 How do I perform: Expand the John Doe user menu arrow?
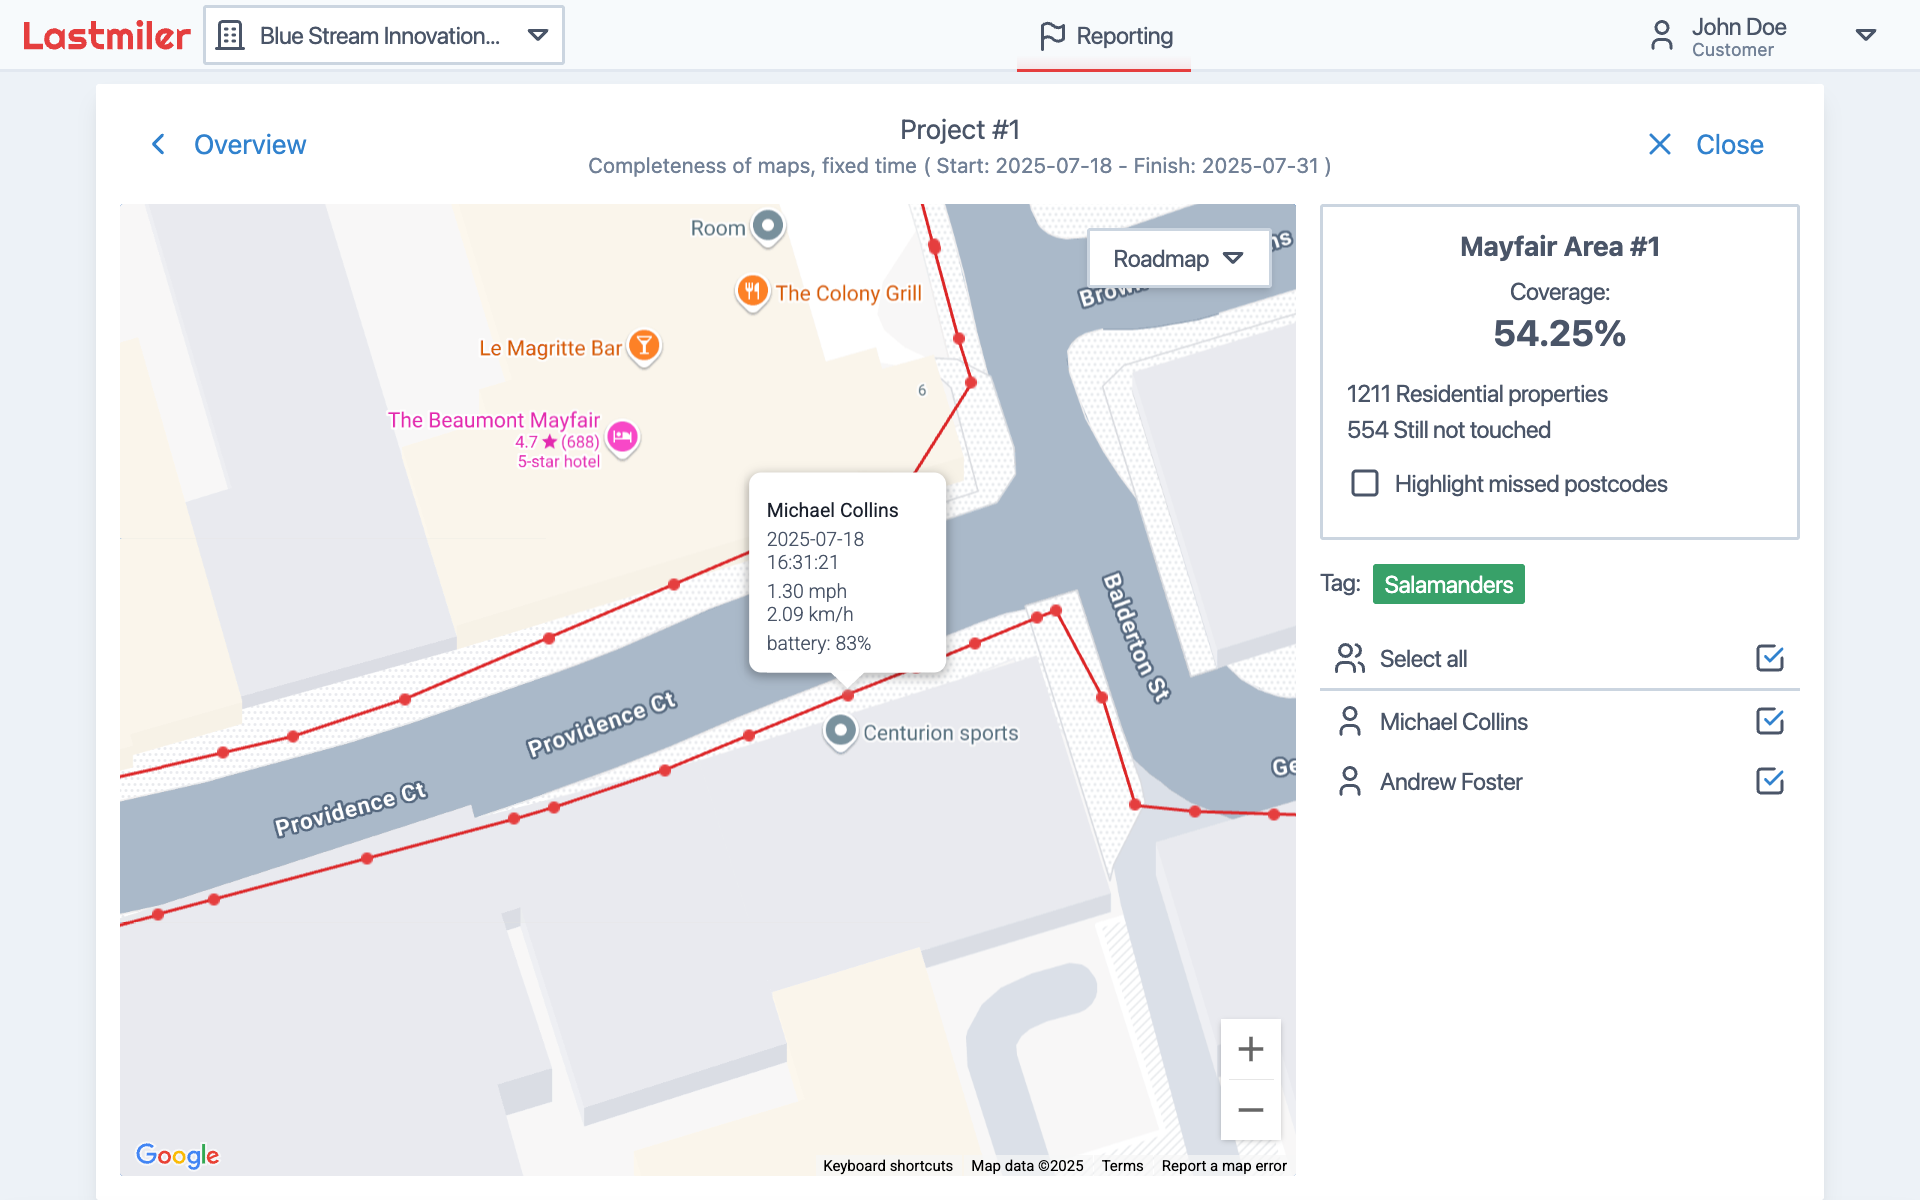pyautogui.click(x=1865, y=35)
